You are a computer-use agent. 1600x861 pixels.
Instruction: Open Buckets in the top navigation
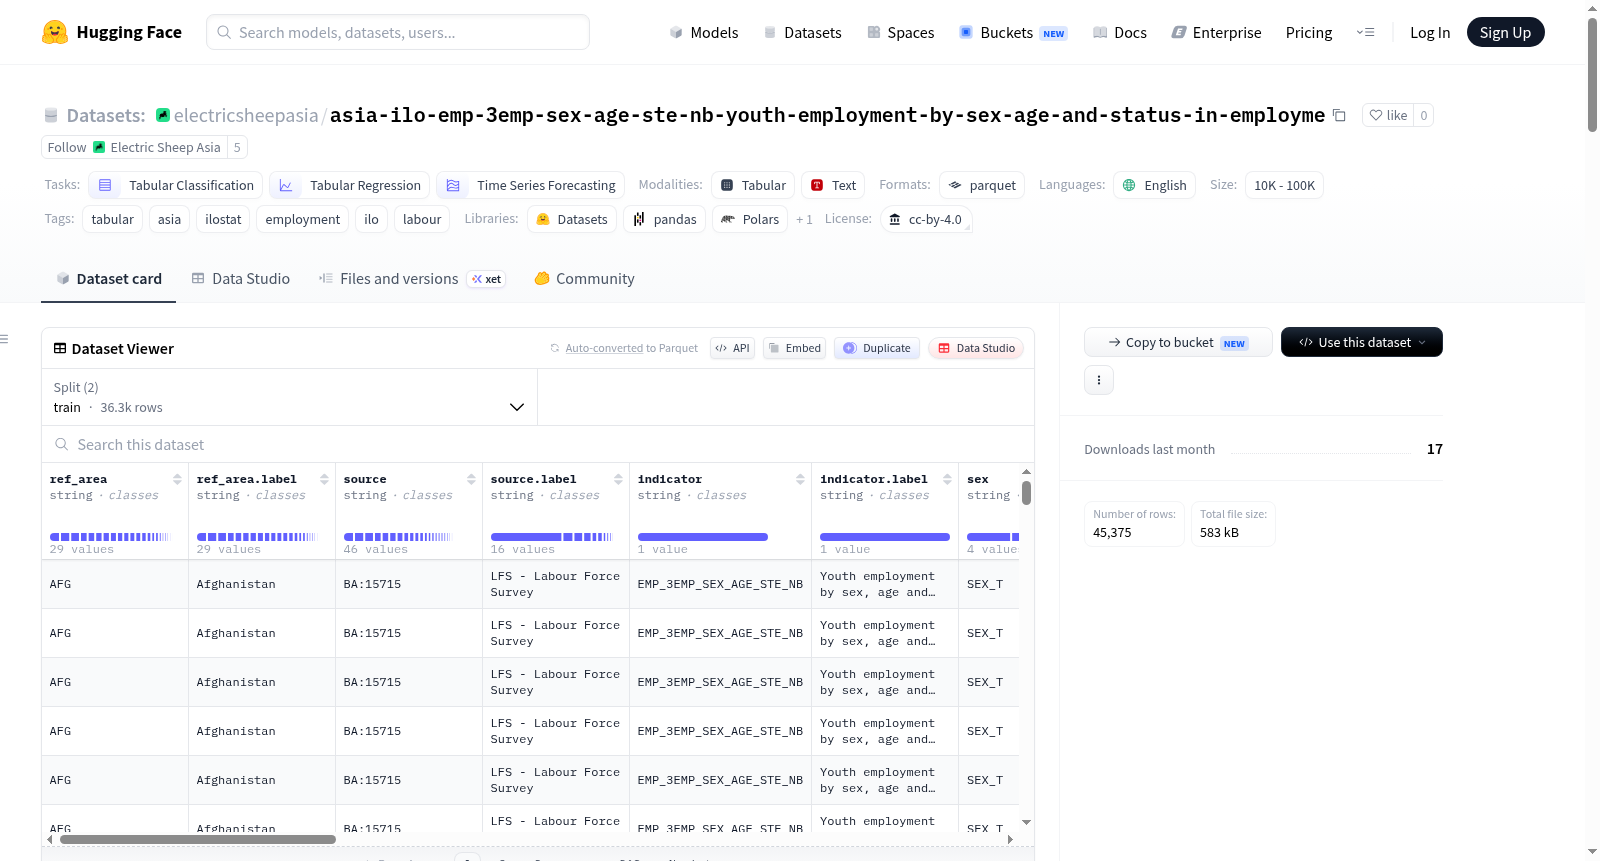tap(1013, 32)
